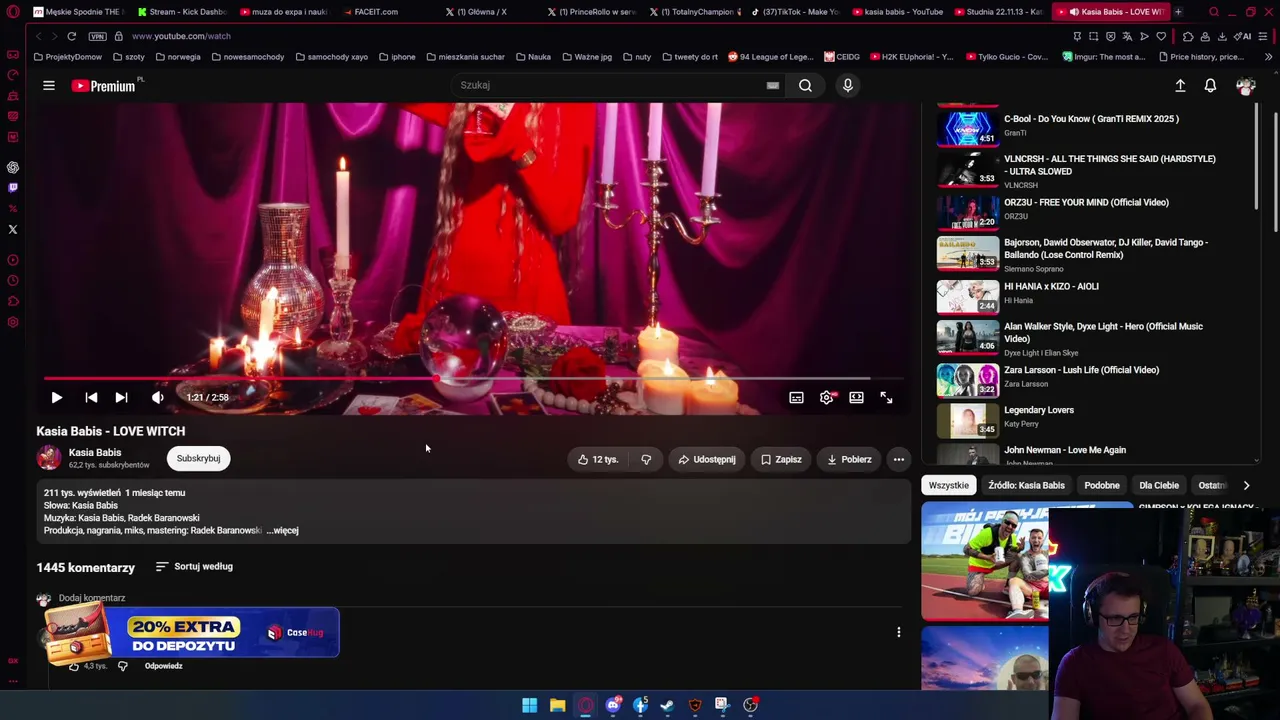
Task: Click the search magnifier button
Action: coord(805,85)
